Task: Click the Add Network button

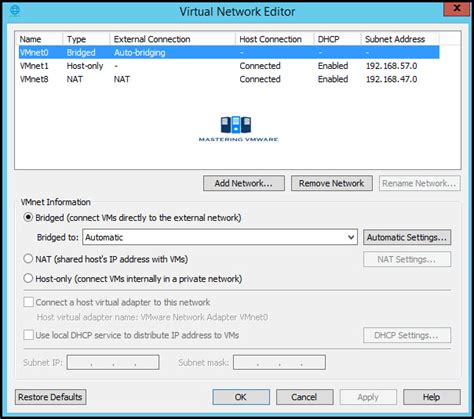Action: click(x=244, y=183)
